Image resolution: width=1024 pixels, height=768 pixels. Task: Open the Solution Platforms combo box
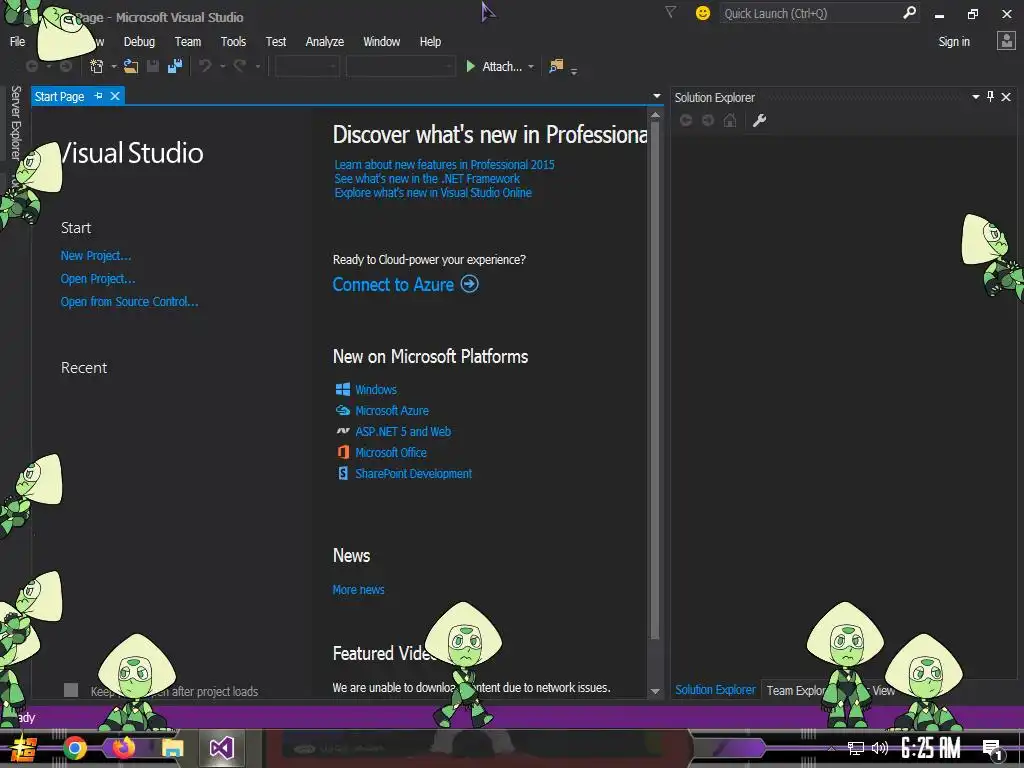coord(400,66)
